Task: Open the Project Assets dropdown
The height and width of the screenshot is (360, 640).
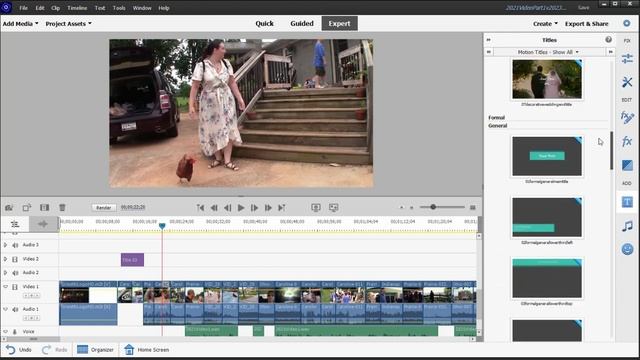Action: coord(69,24)
